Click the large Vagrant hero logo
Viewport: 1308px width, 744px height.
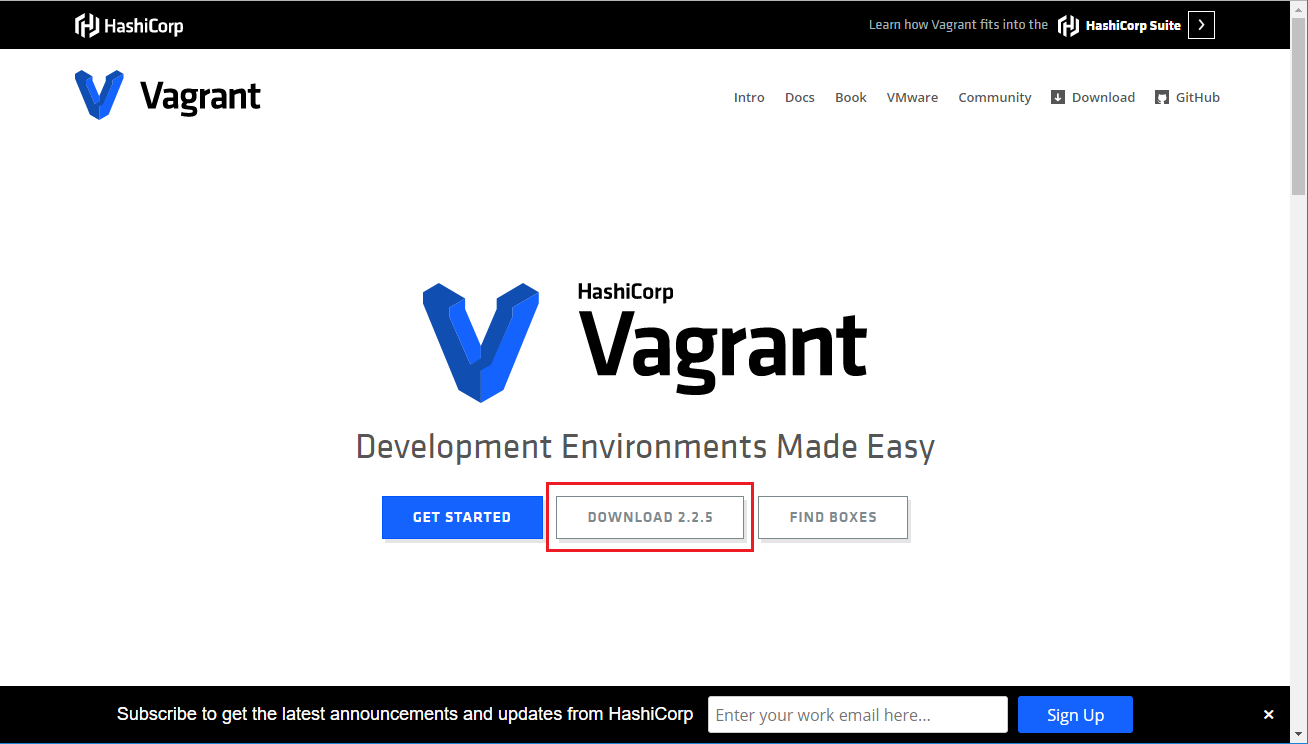[645, 340]
